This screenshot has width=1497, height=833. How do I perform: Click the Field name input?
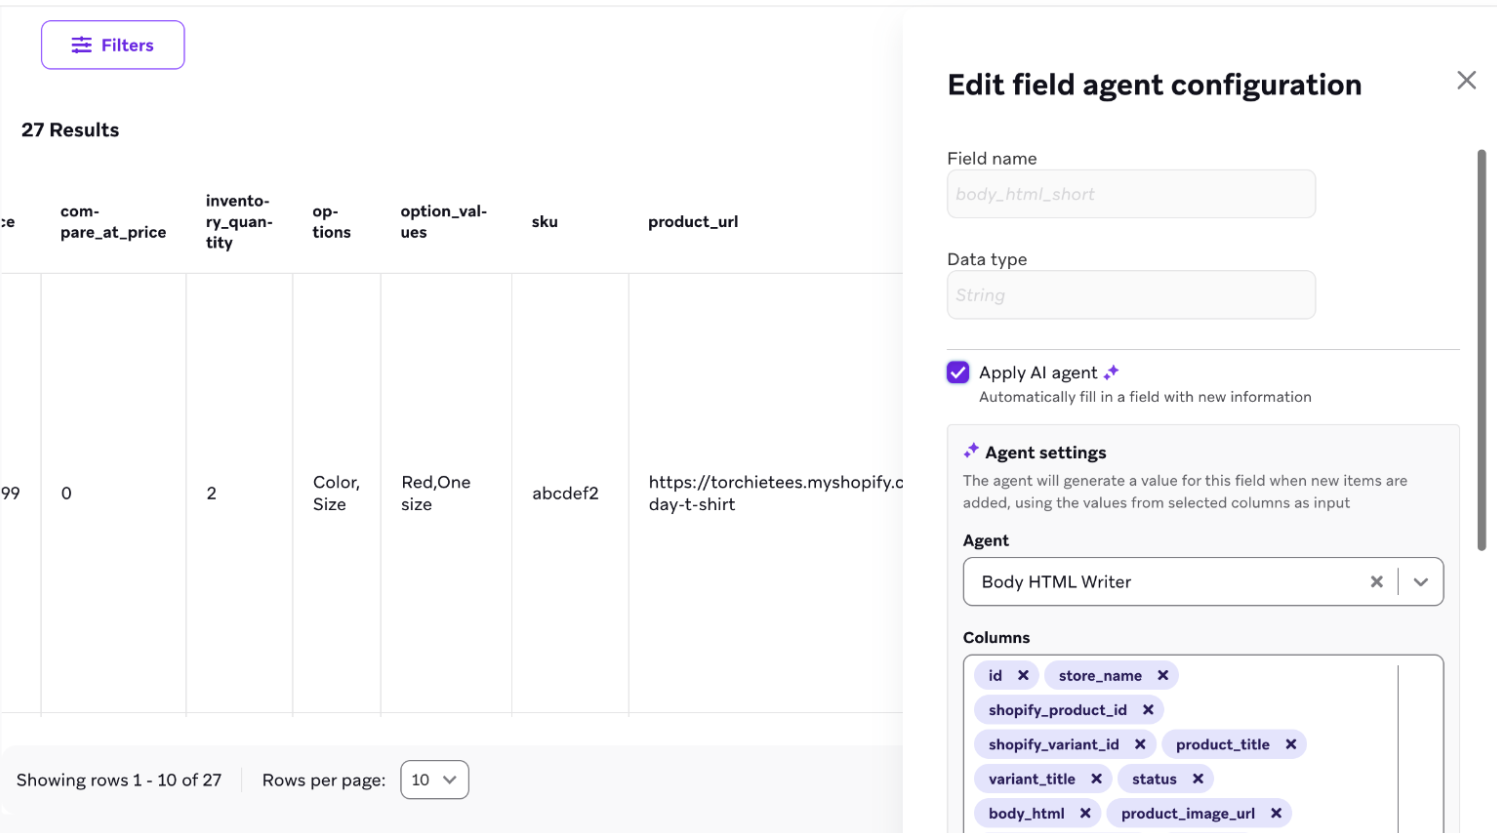click(1130, 193)
